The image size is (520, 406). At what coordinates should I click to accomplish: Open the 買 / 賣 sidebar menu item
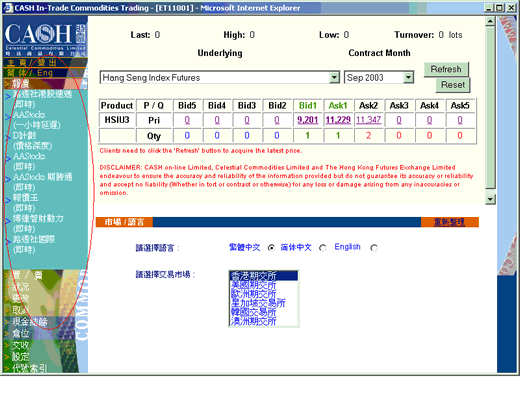(27, 275)
